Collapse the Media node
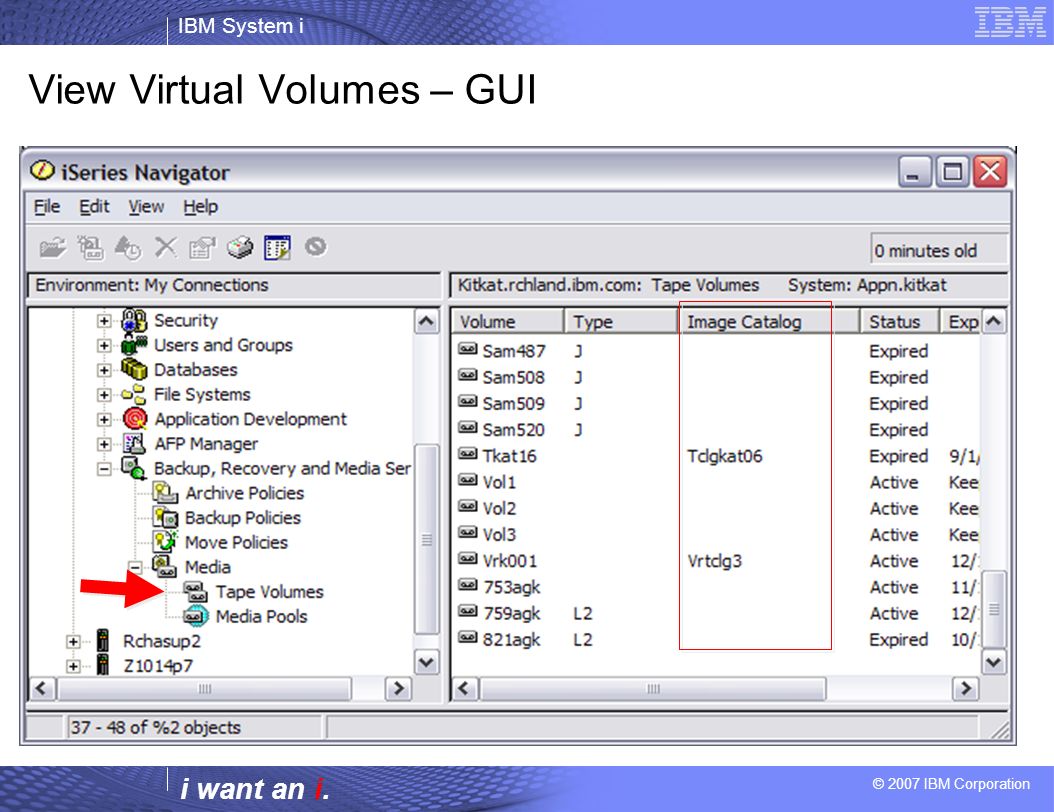 (135, 567)
